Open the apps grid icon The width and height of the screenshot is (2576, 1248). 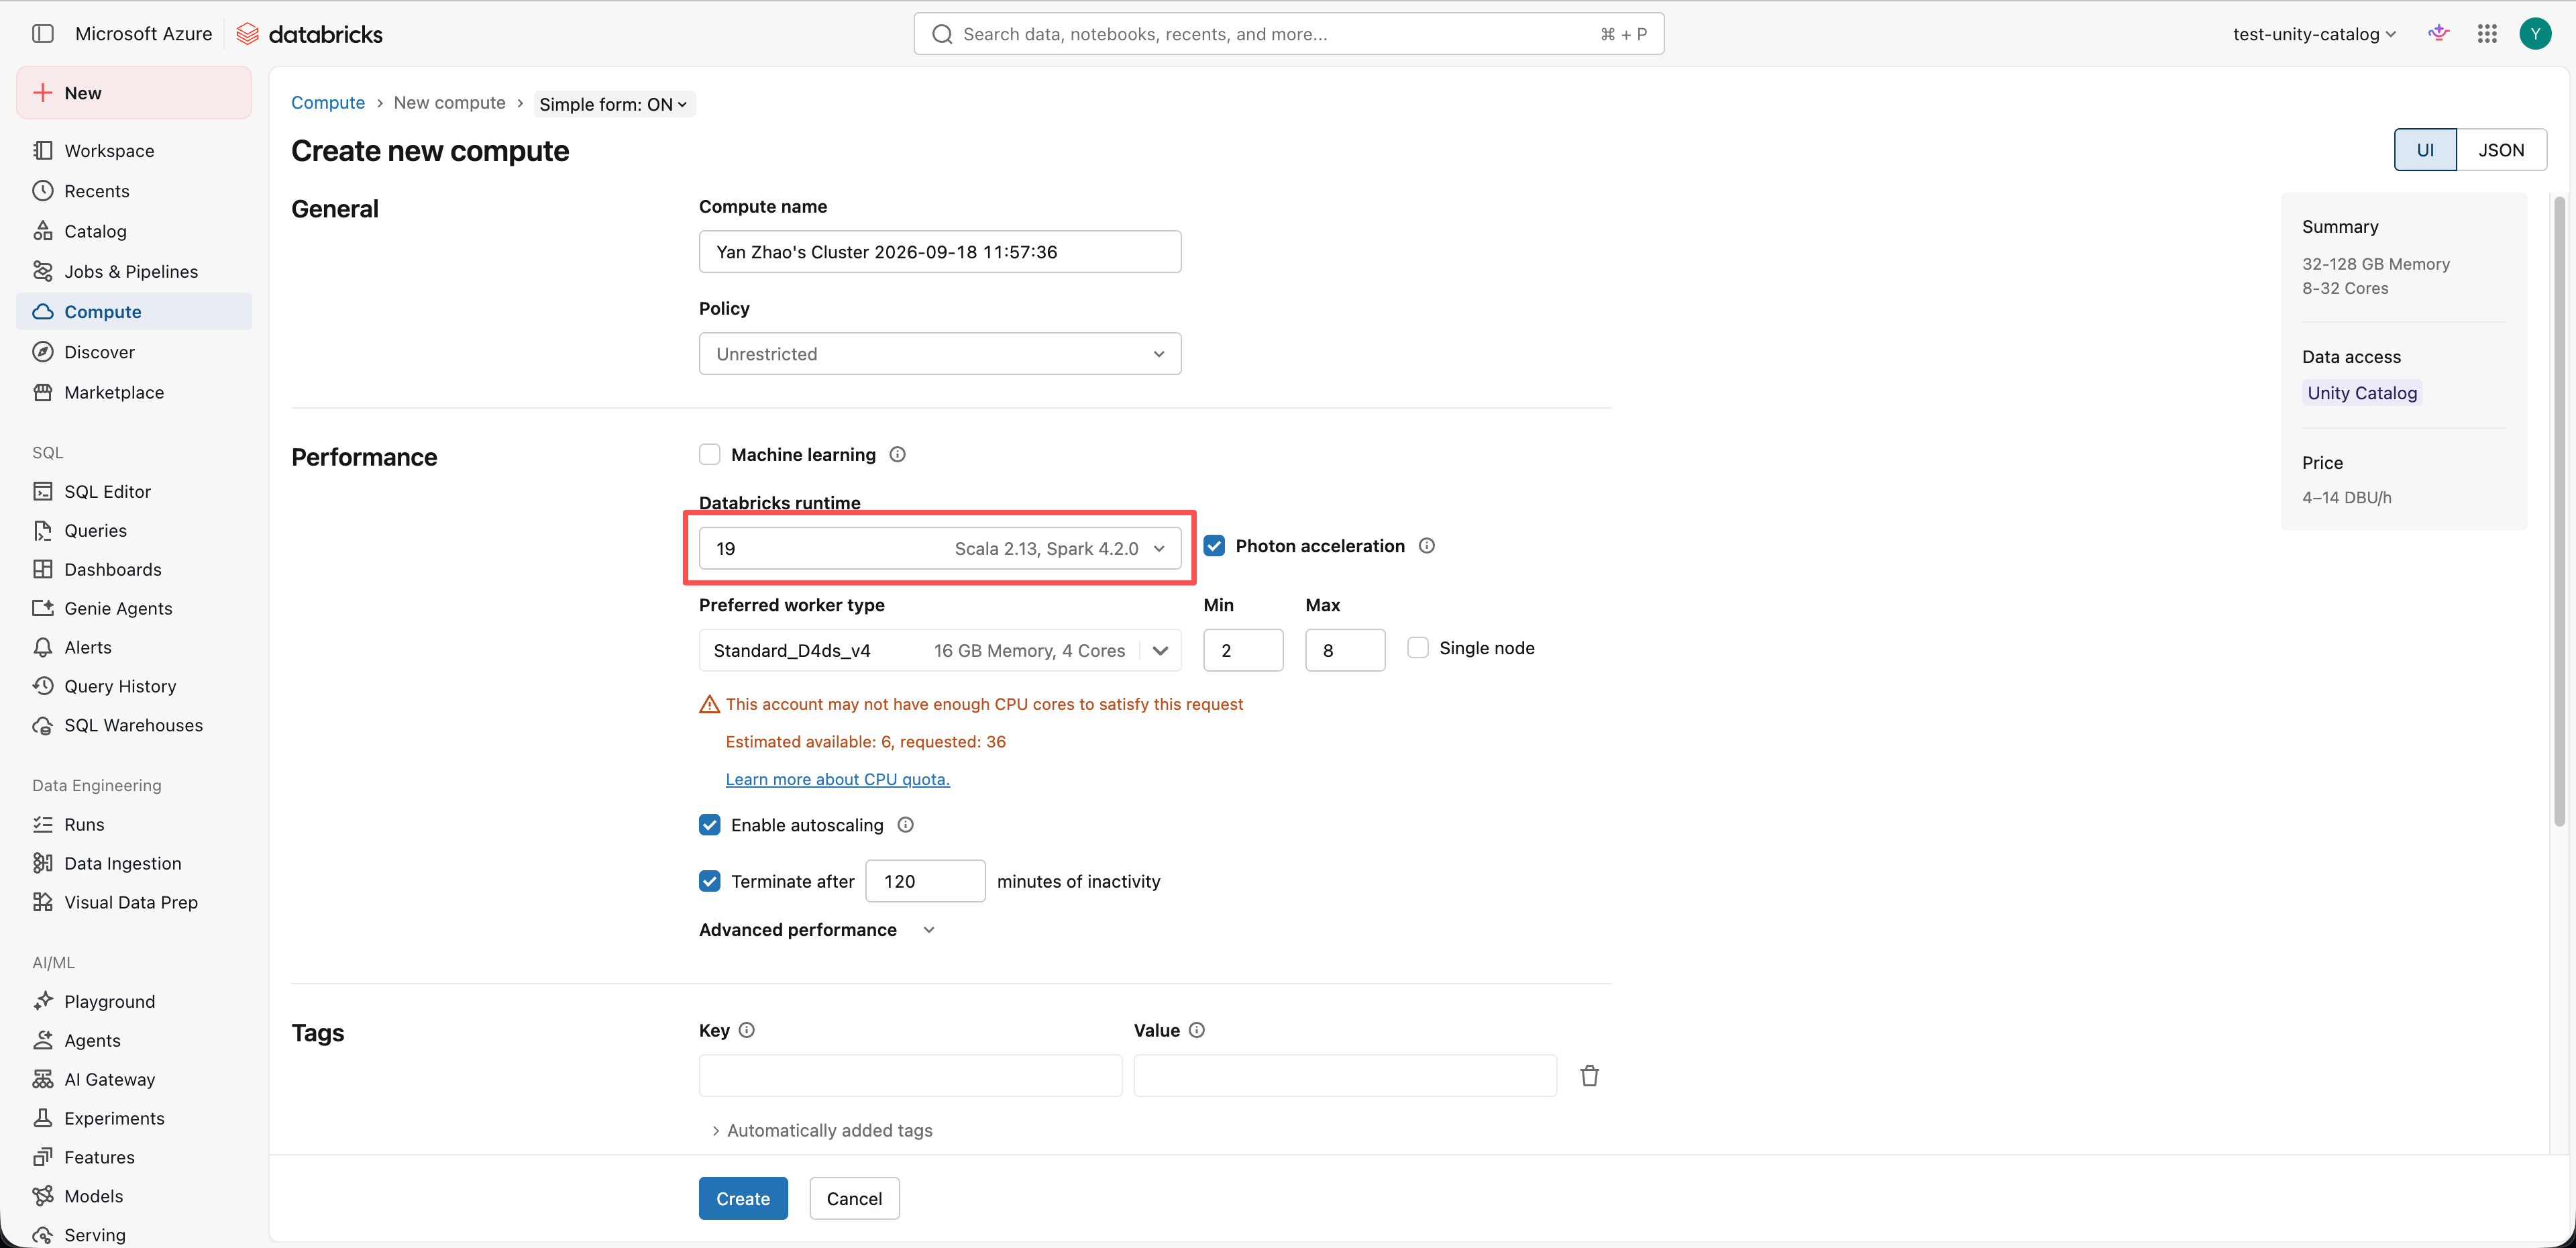pos(2487,33)
